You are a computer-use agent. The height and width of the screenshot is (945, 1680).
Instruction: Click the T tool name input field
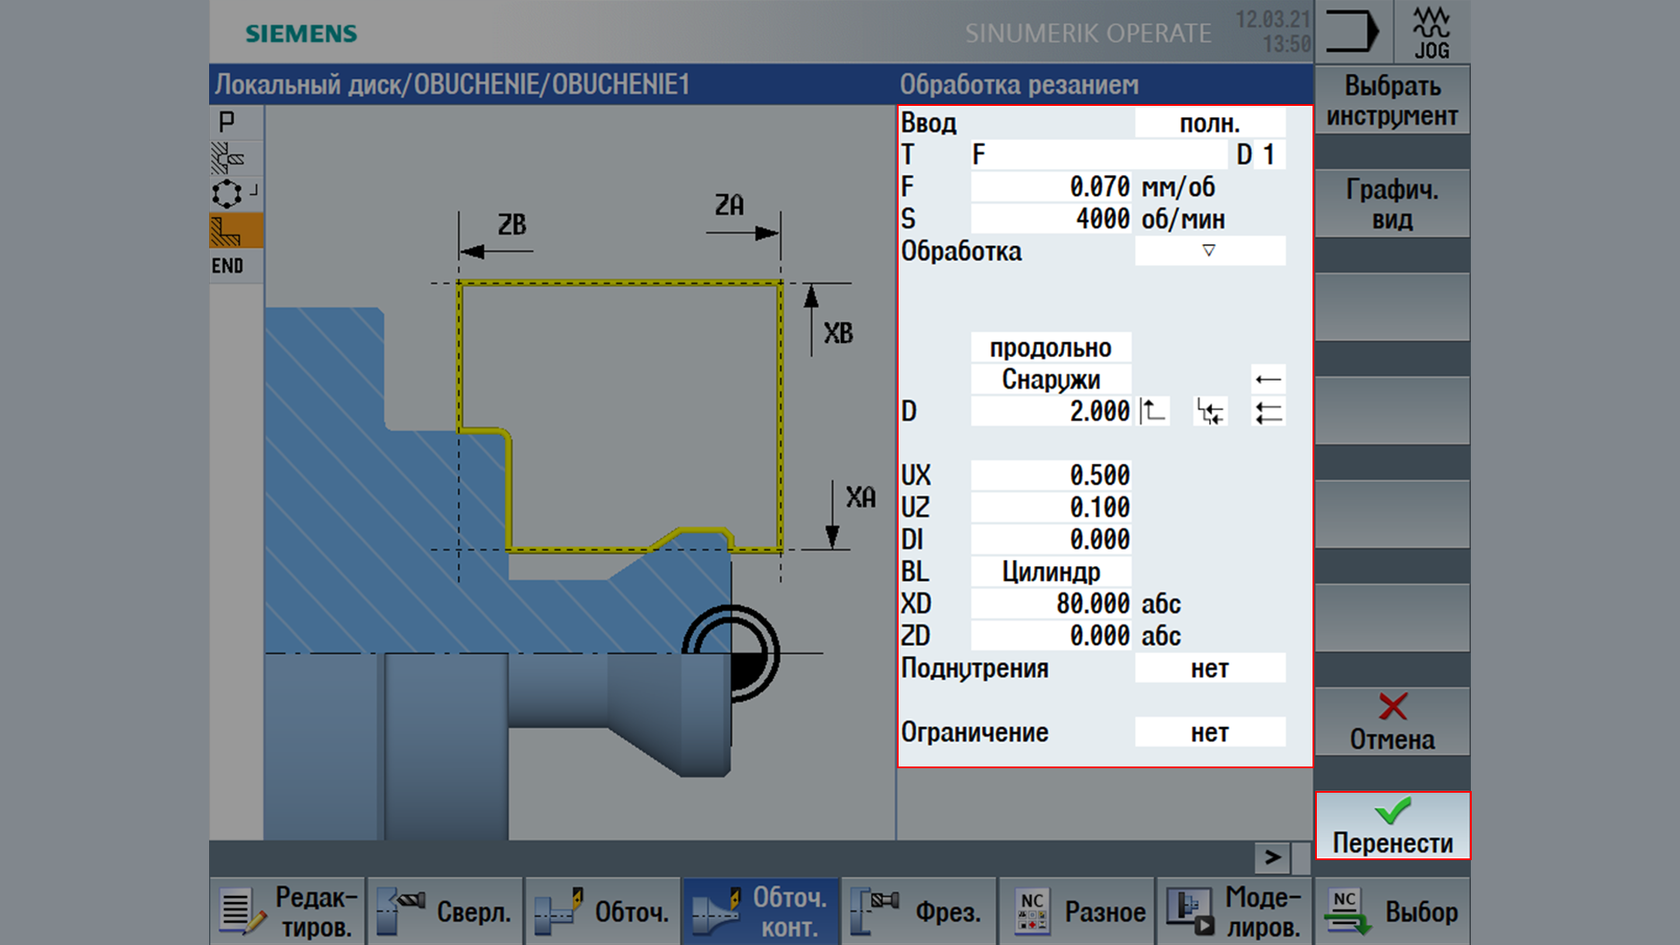pos(1098,155)
